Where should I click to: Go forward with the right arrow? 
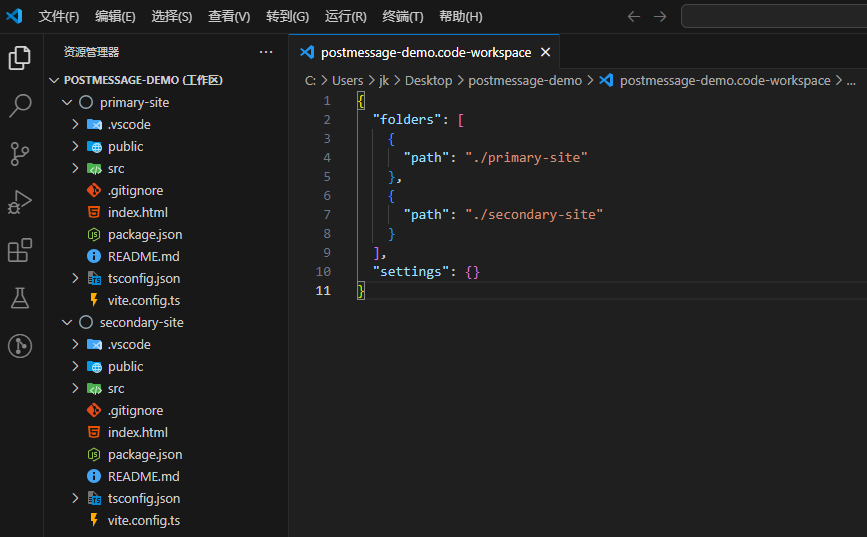coord(660,17)
